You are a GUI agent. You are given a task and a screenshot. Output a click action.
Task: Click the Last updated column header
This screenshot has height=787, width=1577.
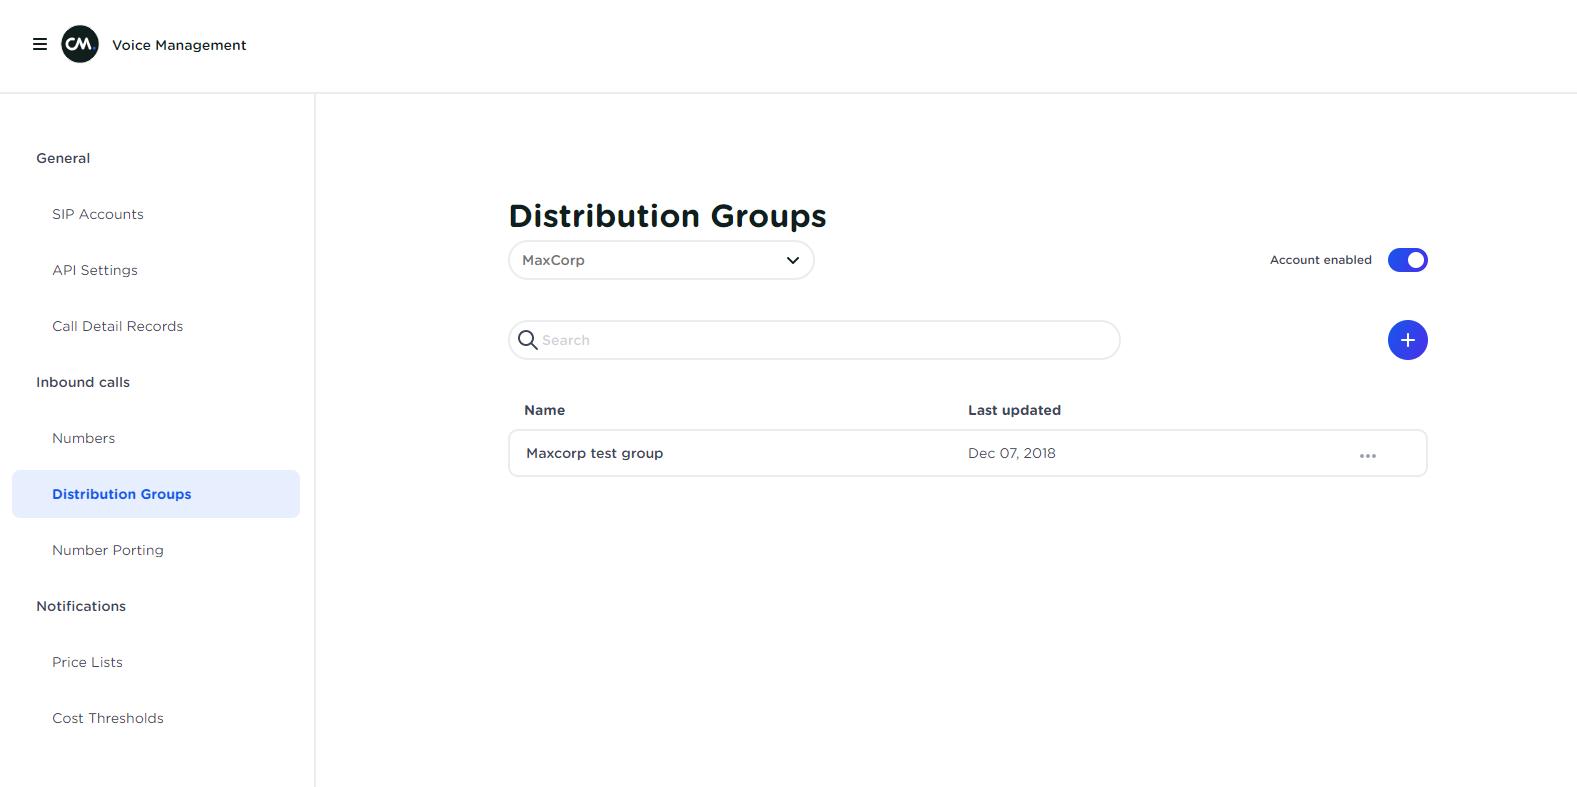tap(1014, 410)
